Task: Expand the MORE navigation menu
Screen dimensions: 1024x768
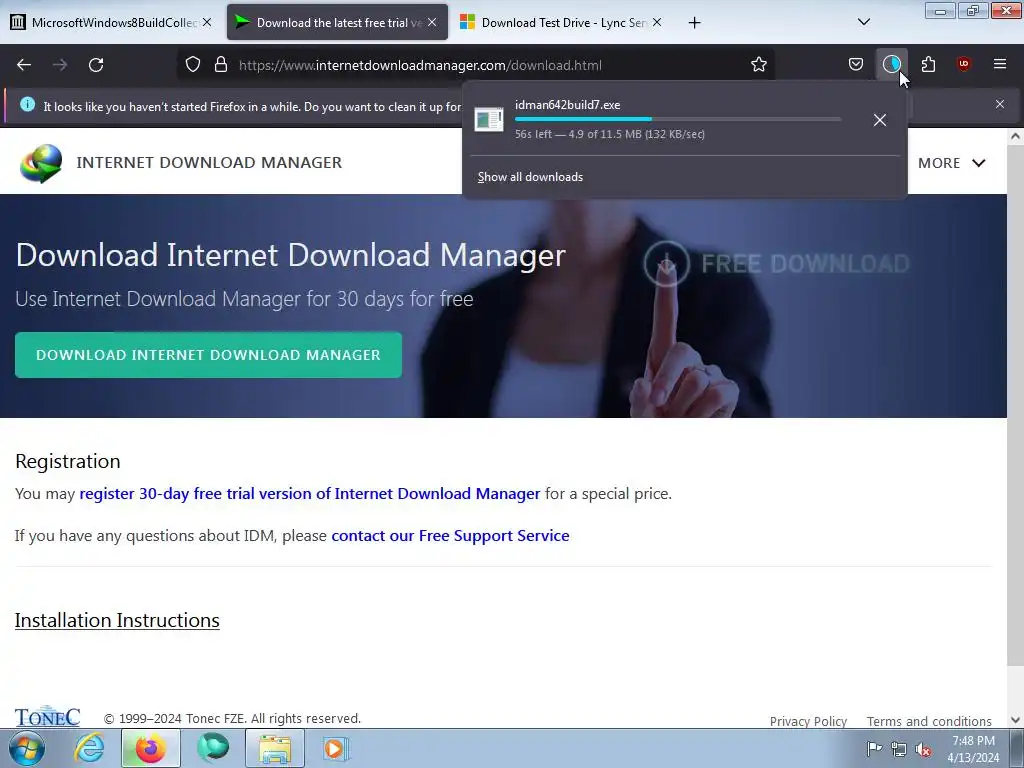Action: [952, 163]
